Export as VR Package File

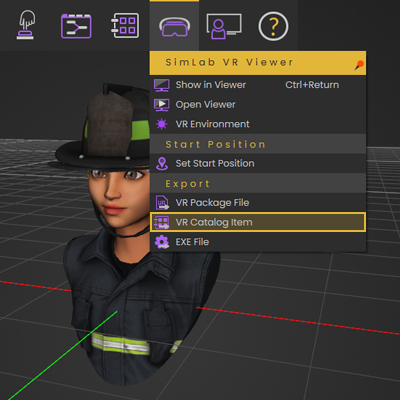coord(258,203)
